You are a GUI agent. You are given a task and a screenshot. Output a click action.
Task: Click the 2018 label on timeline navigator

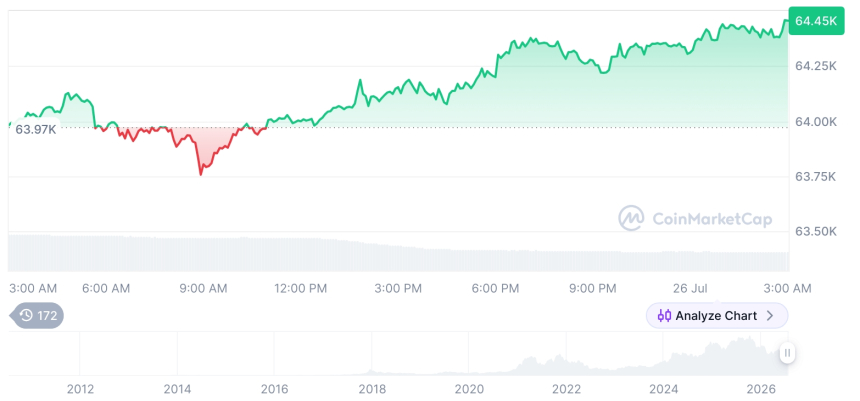click(372, 389)
